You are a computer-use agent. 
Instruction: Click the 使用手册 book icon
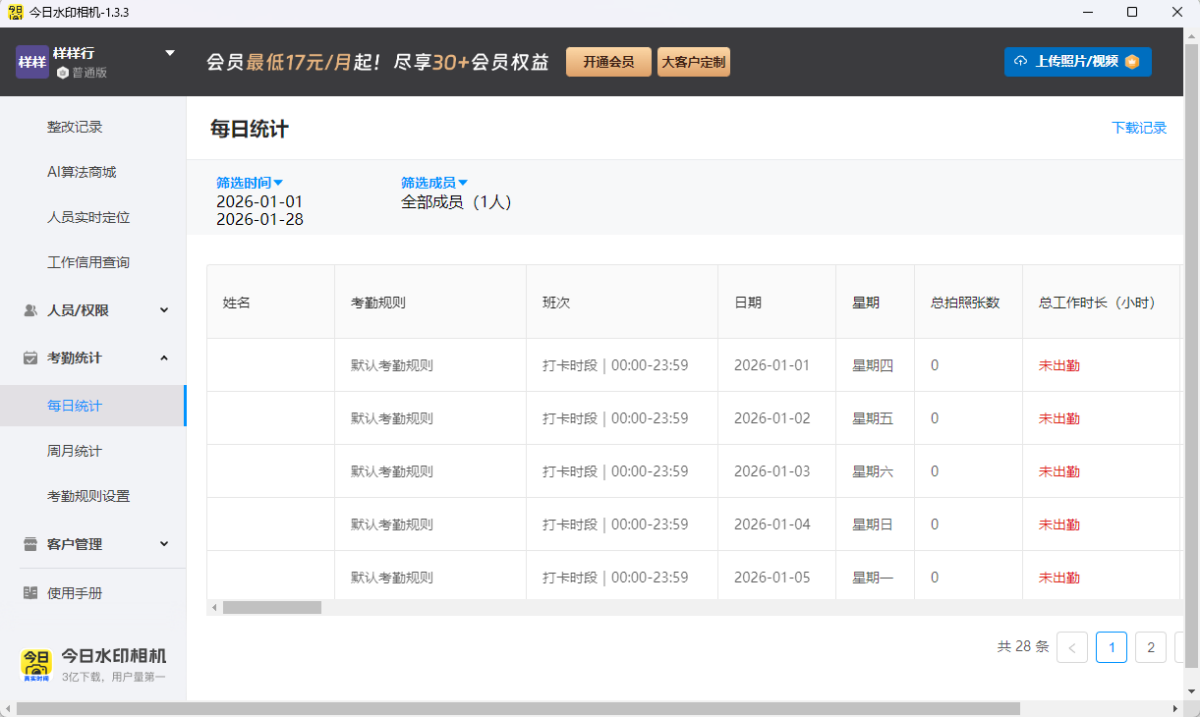[x=30, y=593]
